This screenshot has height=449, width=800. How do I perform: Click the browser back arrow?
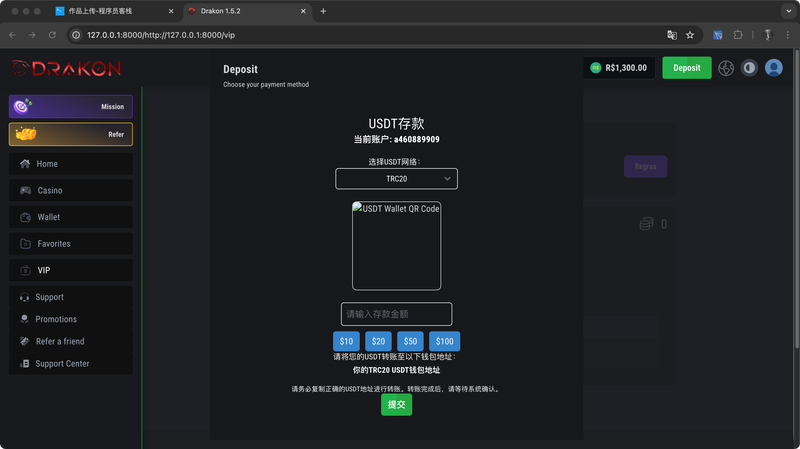coord(13,35)
